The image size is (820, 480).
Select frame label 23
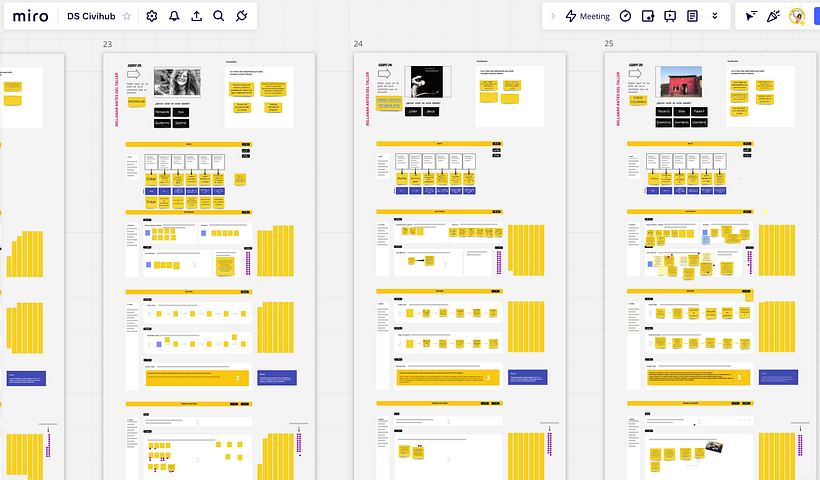(107, 44)
